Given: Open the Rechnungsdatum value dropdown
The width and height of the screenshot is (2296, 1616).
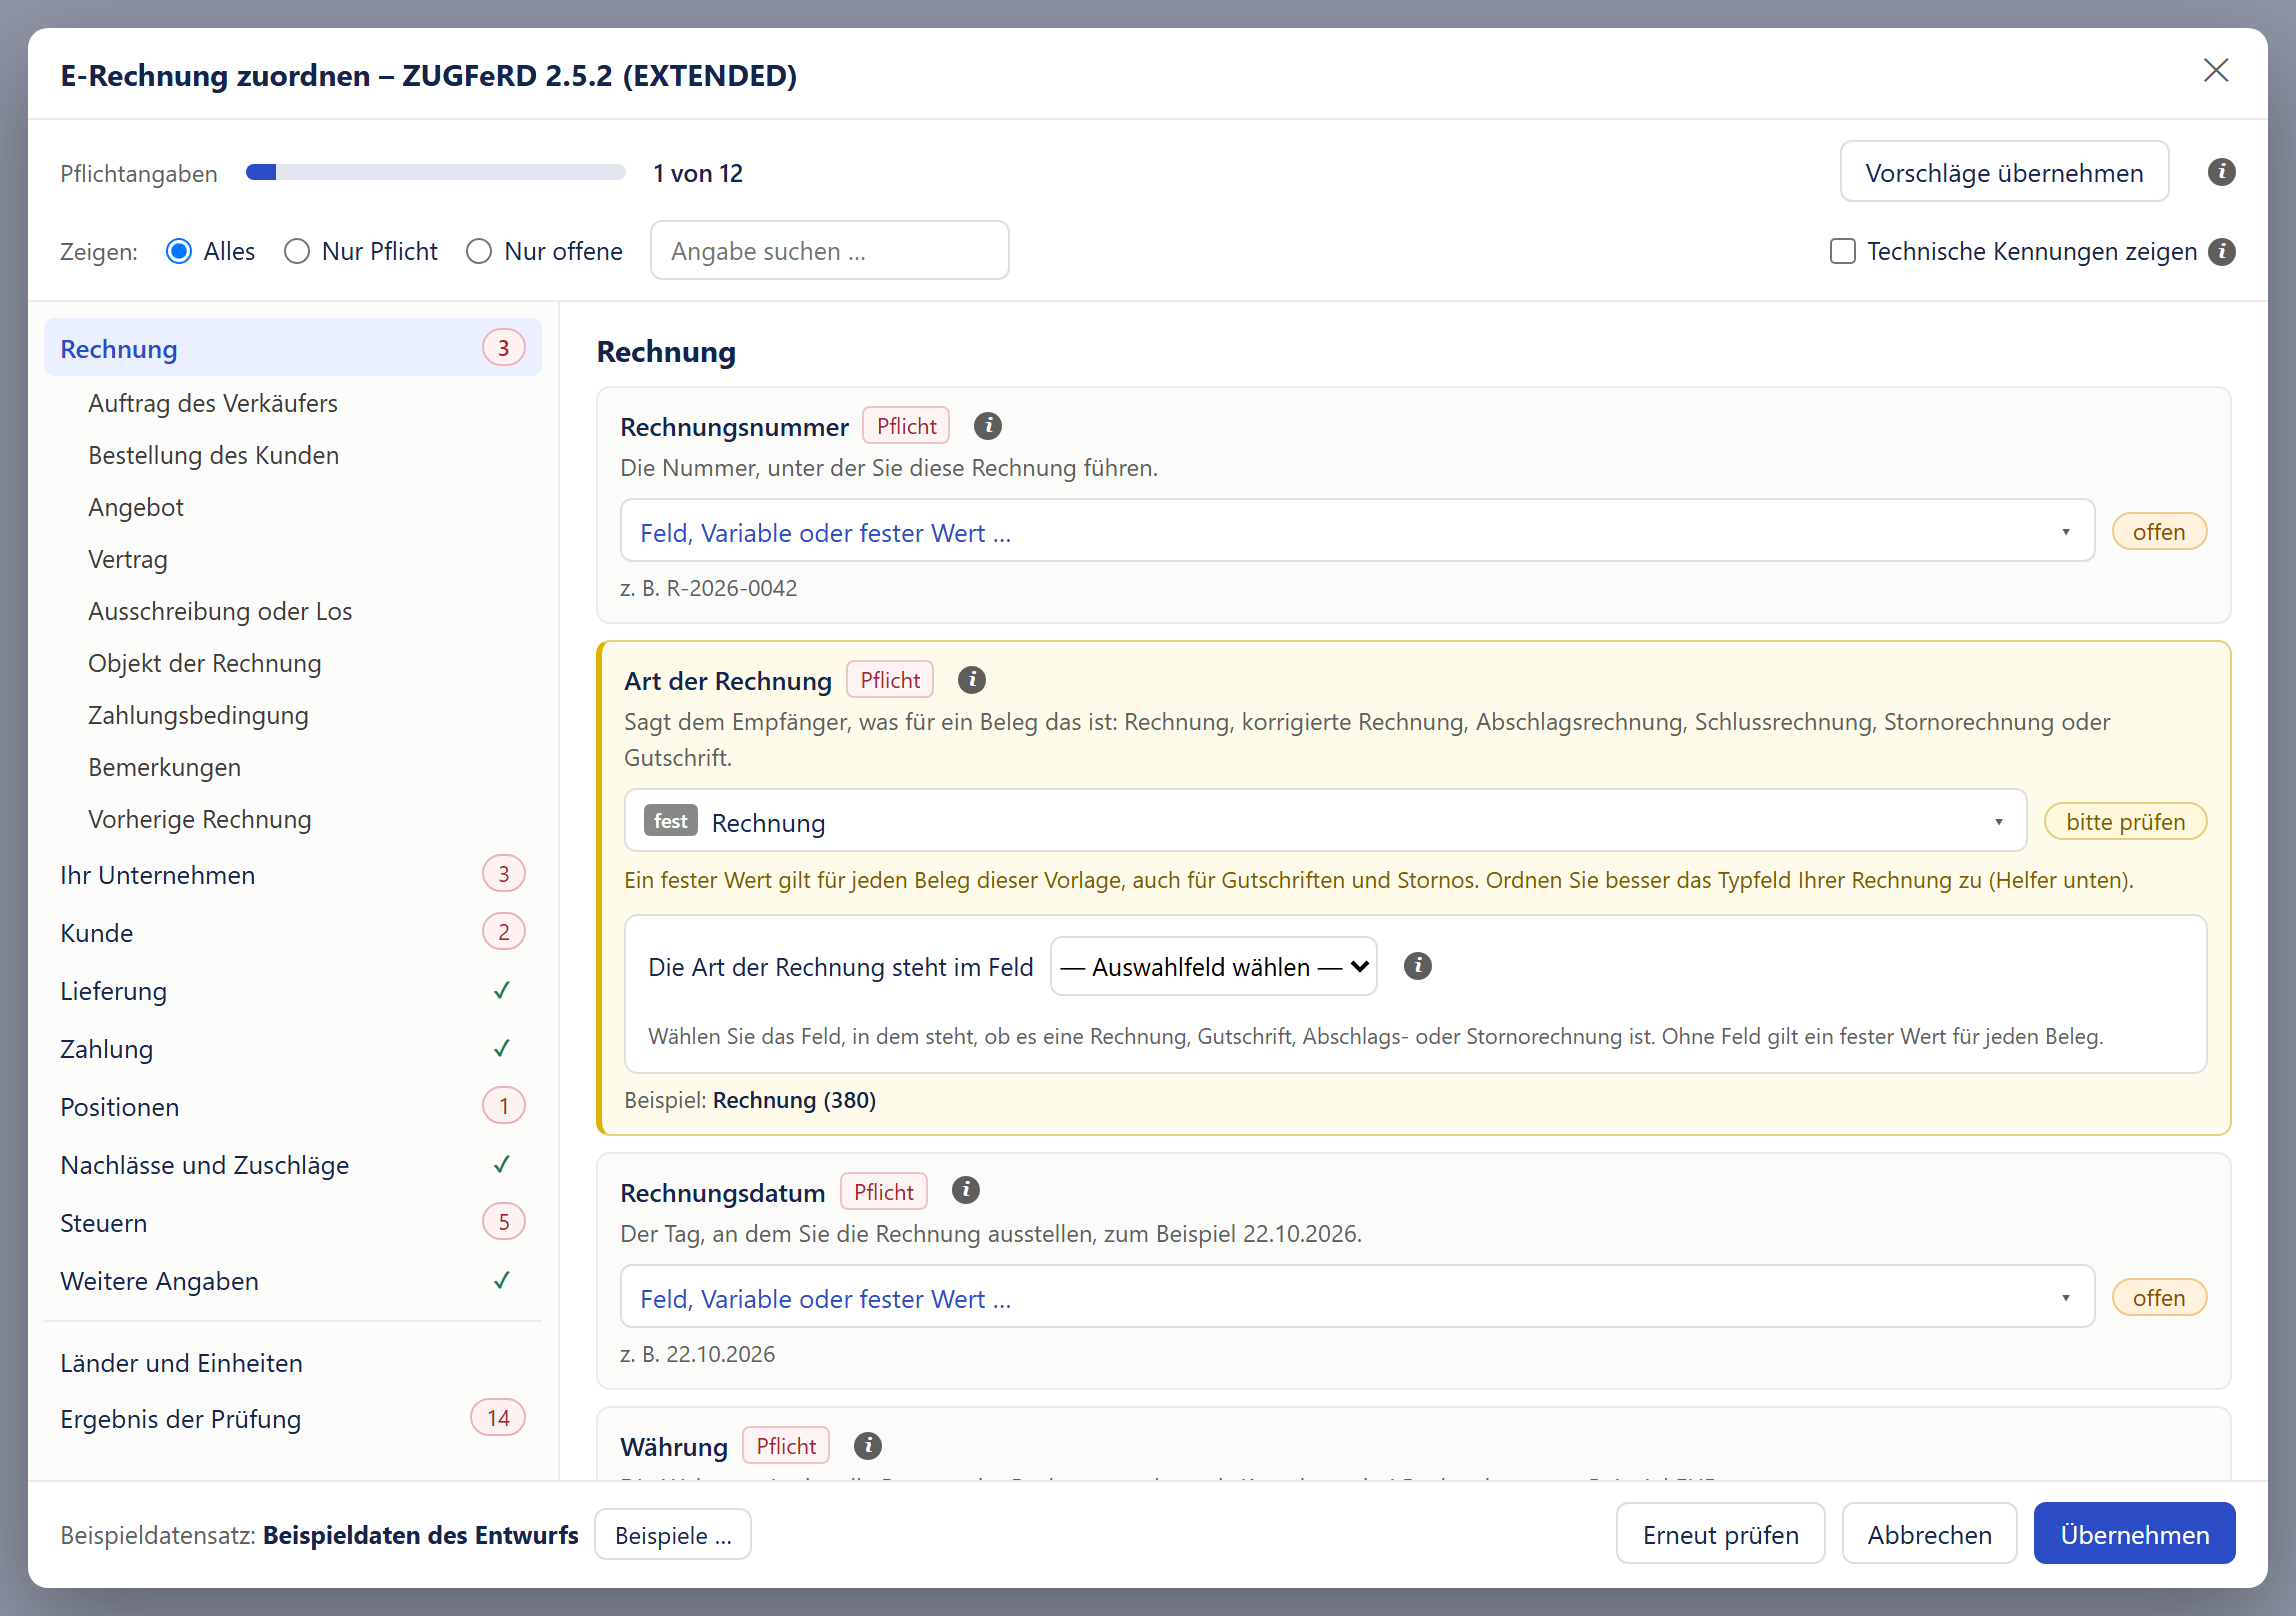Looking at the screenshot, I should coord(1357,1297).
